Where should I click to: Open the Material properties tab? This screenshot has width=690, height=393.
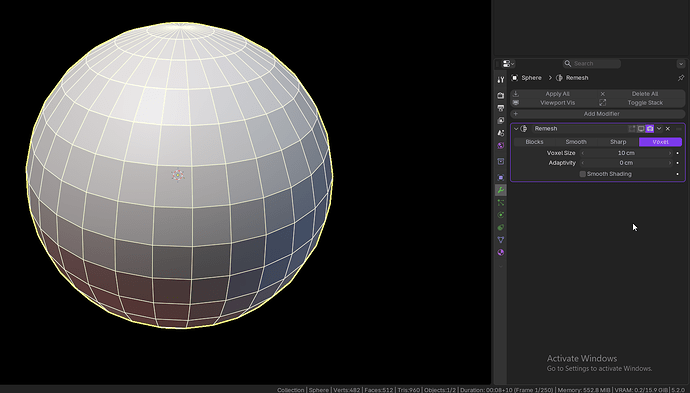click(501, 253)
